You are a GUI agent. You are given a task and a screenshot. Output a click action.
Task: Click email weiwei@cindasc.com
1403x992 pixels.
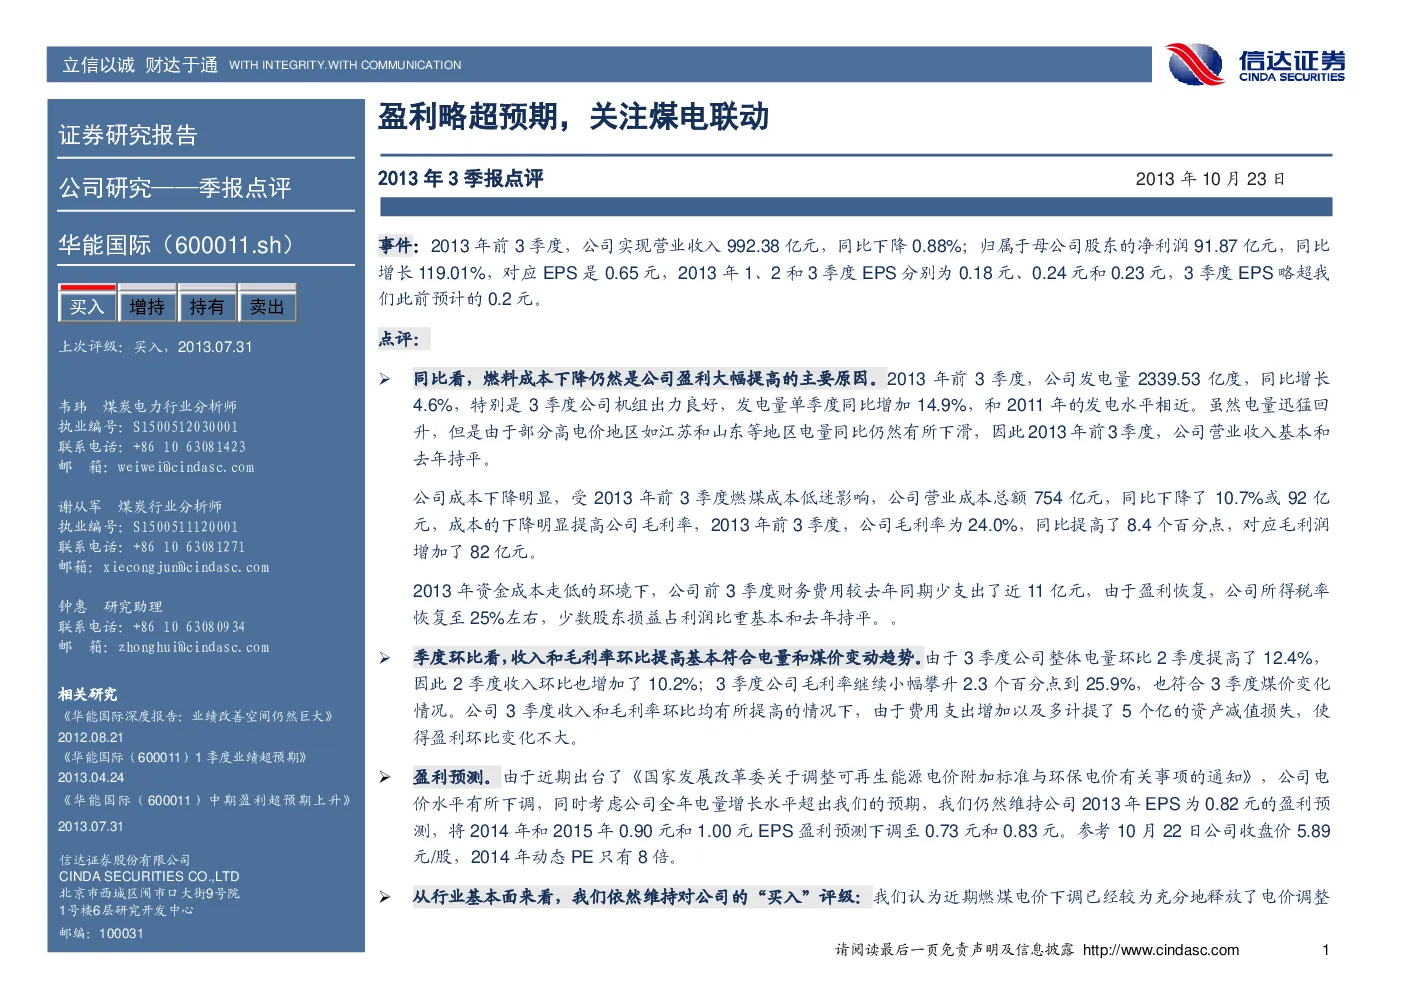pos(186,467)
